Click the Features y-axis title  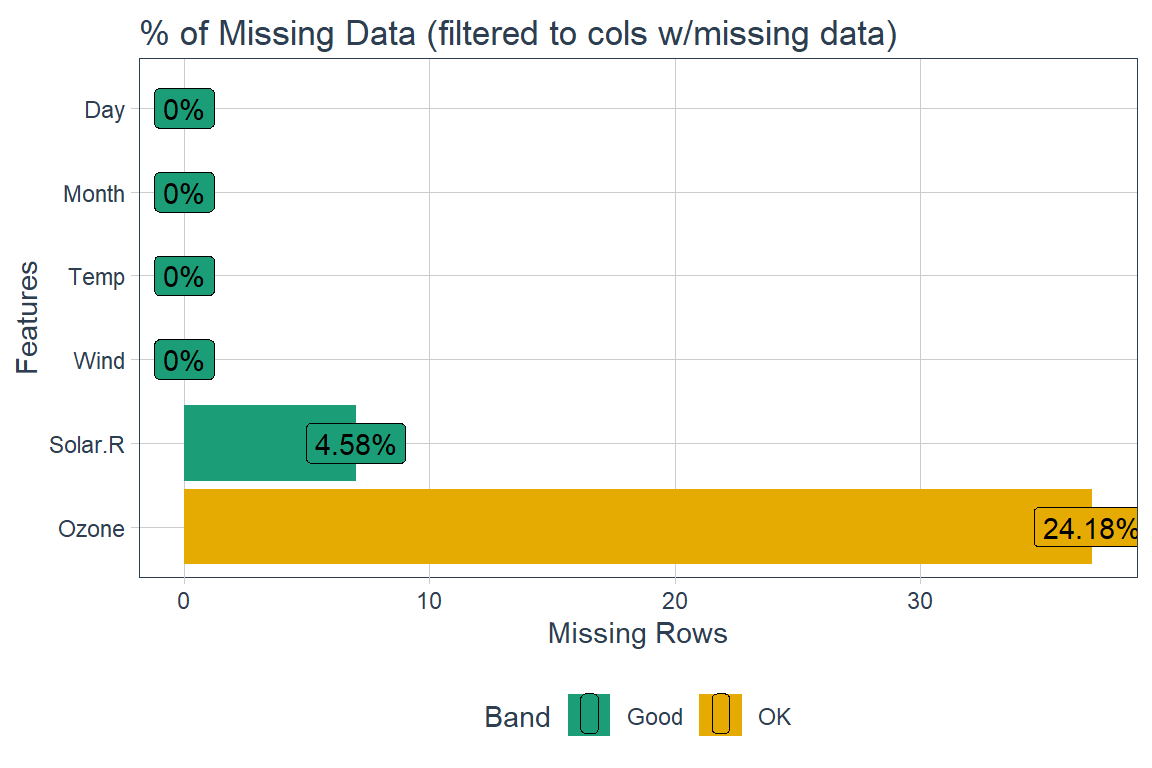tap(28, 317)
